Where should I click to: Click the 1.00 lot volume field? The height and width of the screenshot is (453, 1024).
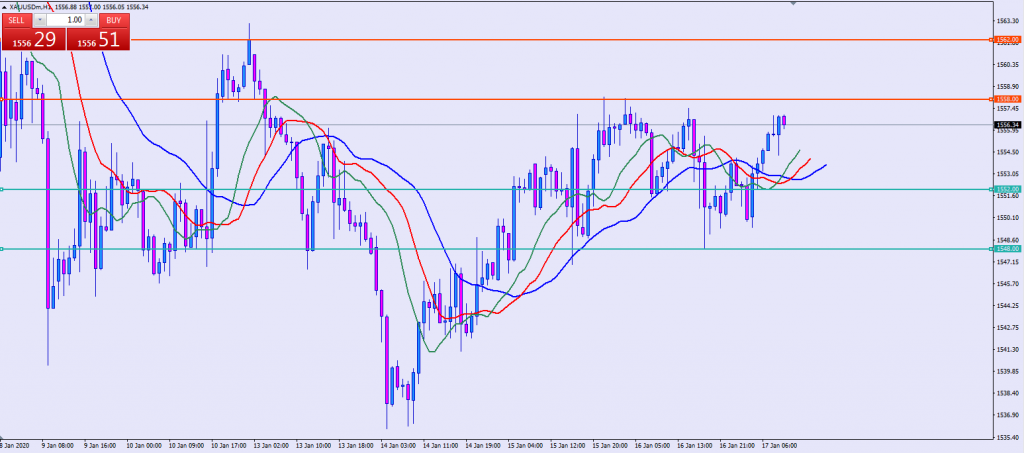[x=66, y=19]
